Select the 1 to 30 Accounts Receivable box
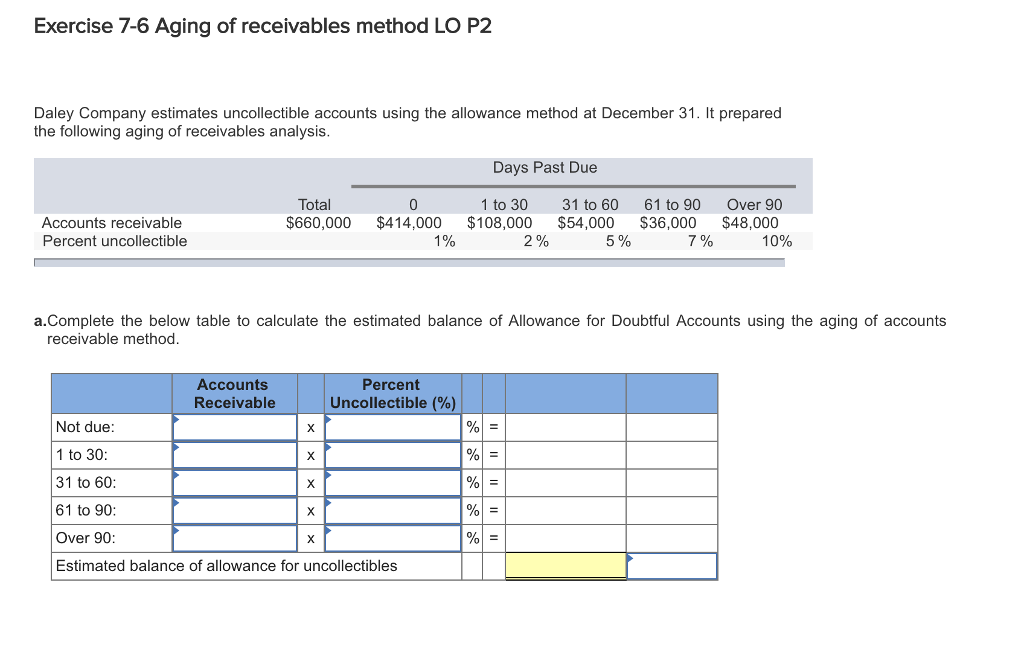1024x670 pixels. coord(233,454)
